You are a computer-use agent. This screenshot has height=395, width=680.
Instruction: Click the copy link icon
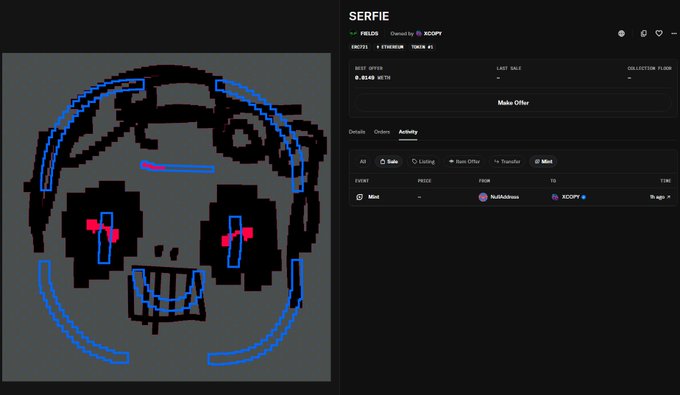pyautogui.click(x=644, y=33)
